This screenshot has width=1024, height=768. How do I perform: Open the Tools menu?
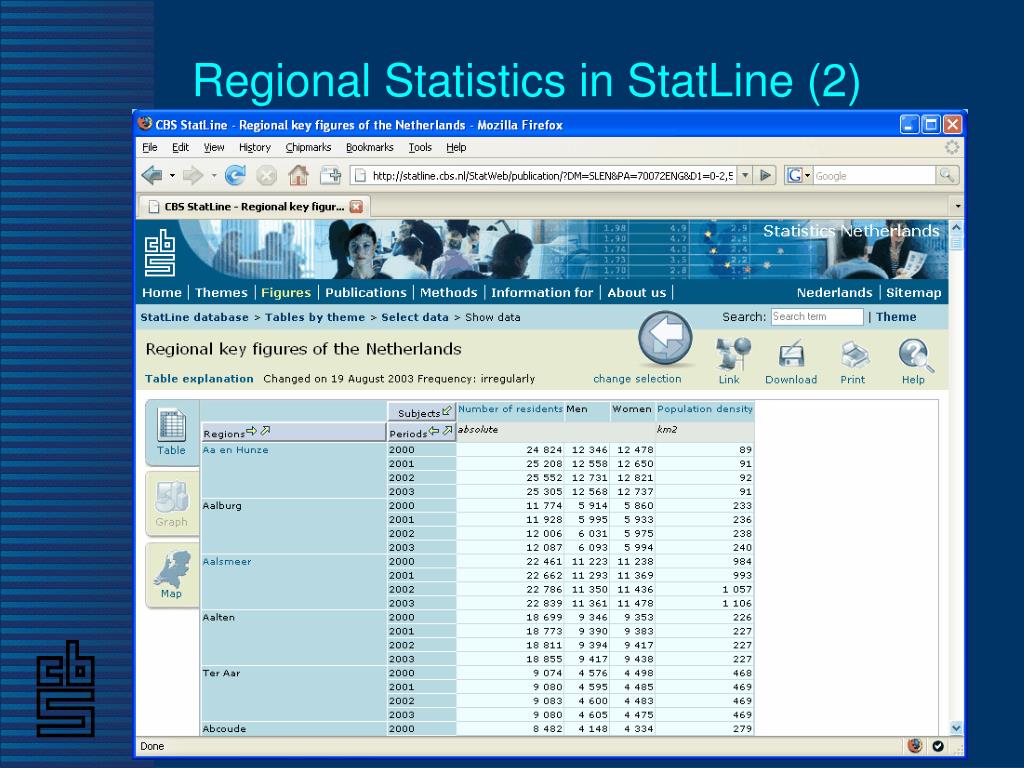tap(420, 148)
